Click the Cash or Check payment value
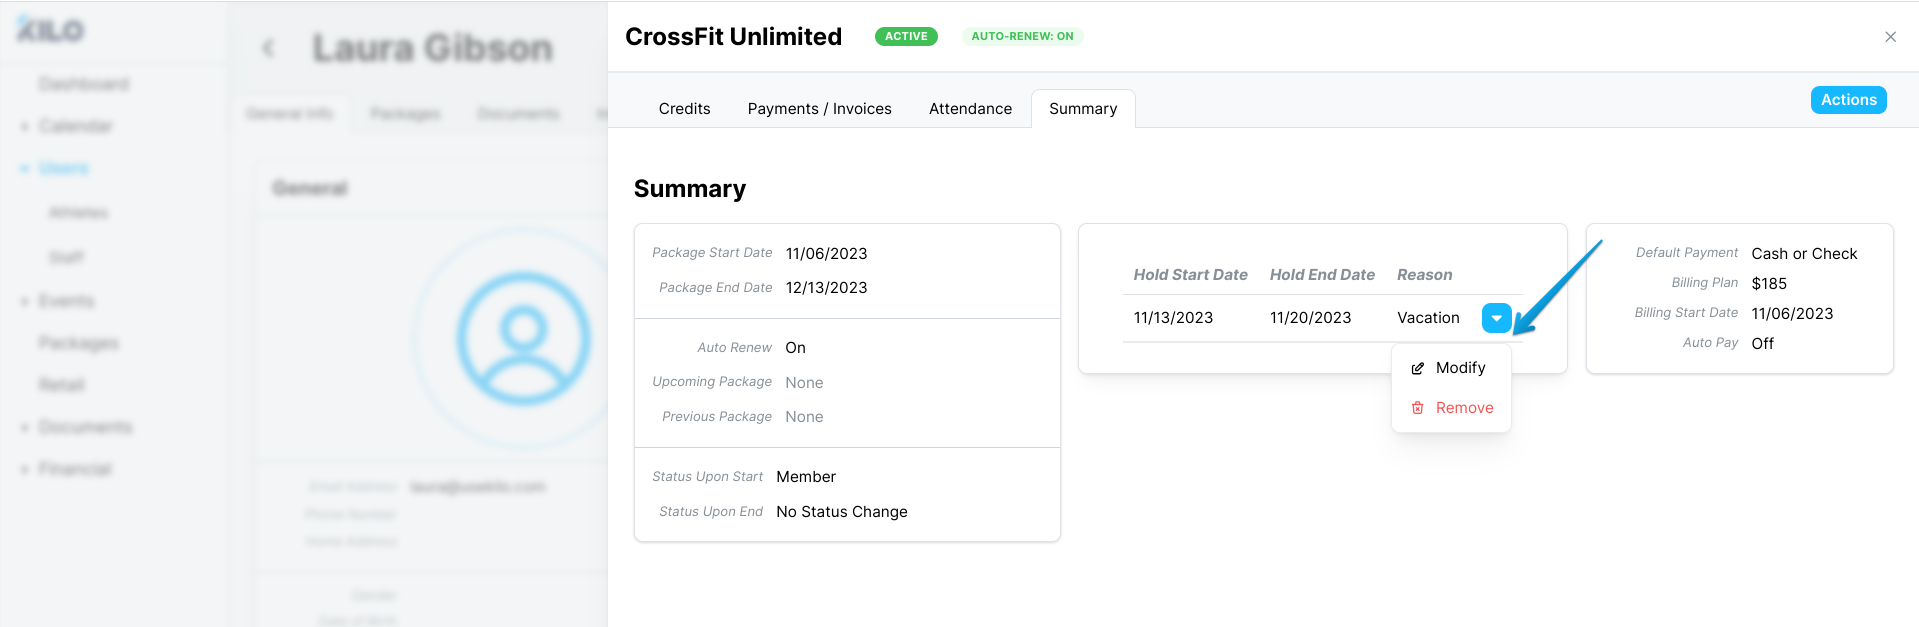The width and height of the screenshot is (1919, 627). click(x=1804, y=254)
